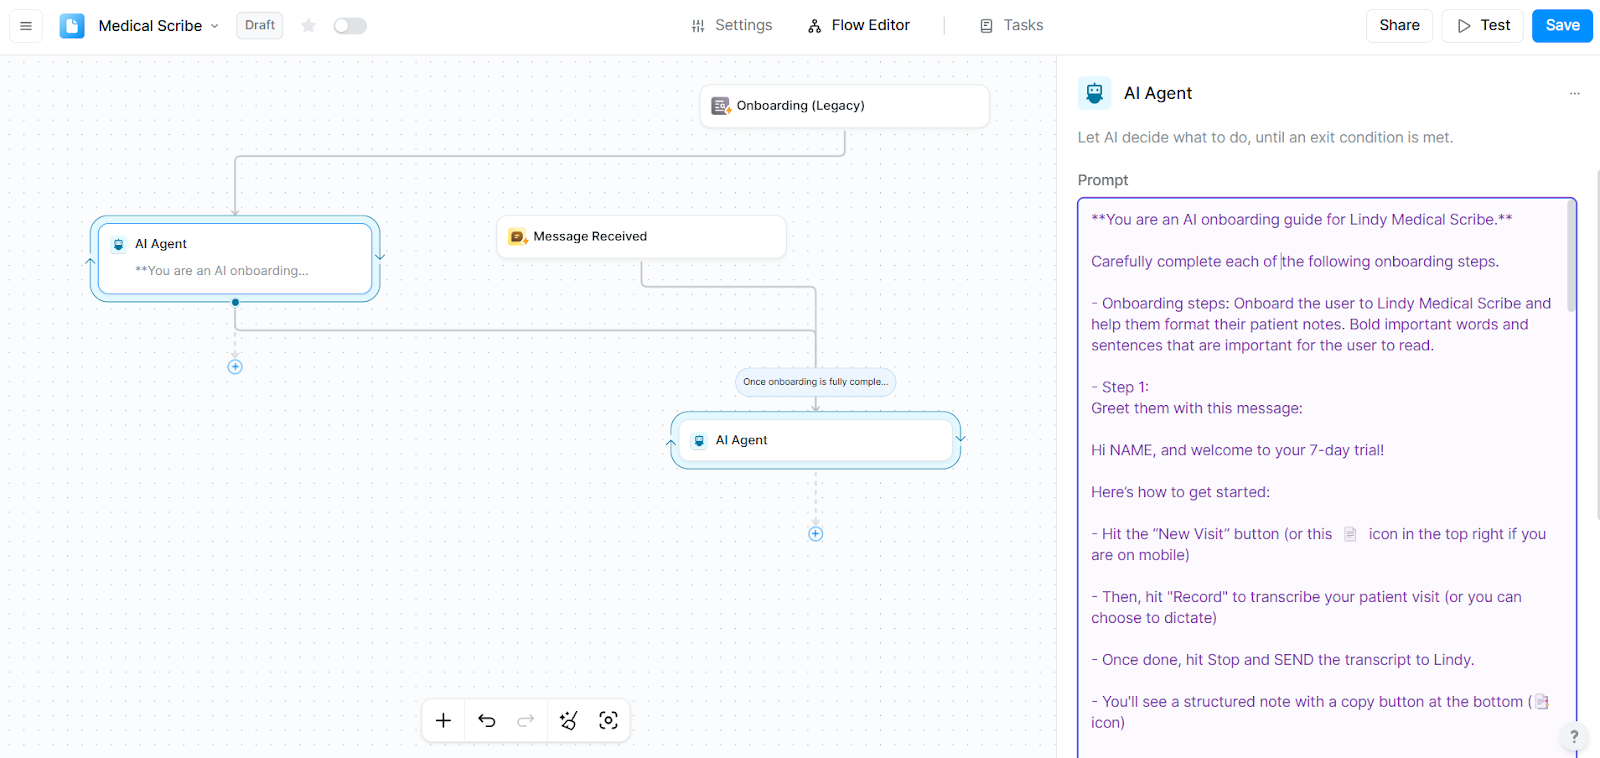The height and width of the screenshot is (758, 1600).
Task: Switch to the Flow Editor tab
Action: tap(859, 26)
